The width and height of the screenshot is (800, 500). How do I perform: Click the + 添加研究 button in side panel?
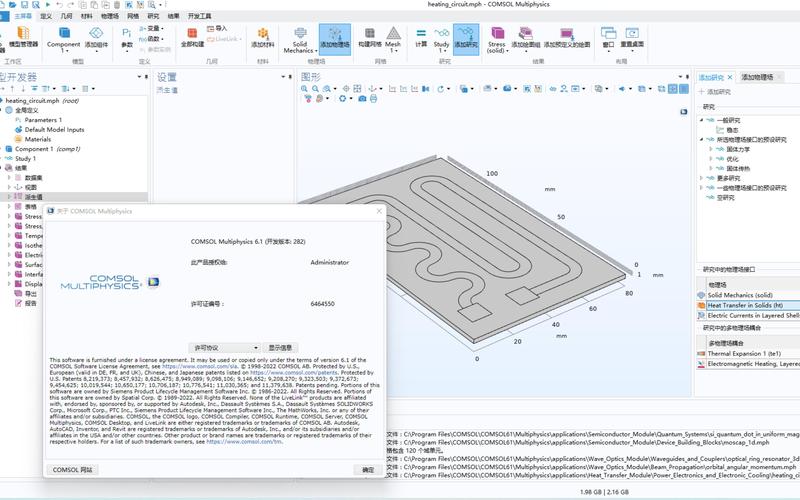pos(714,92)
